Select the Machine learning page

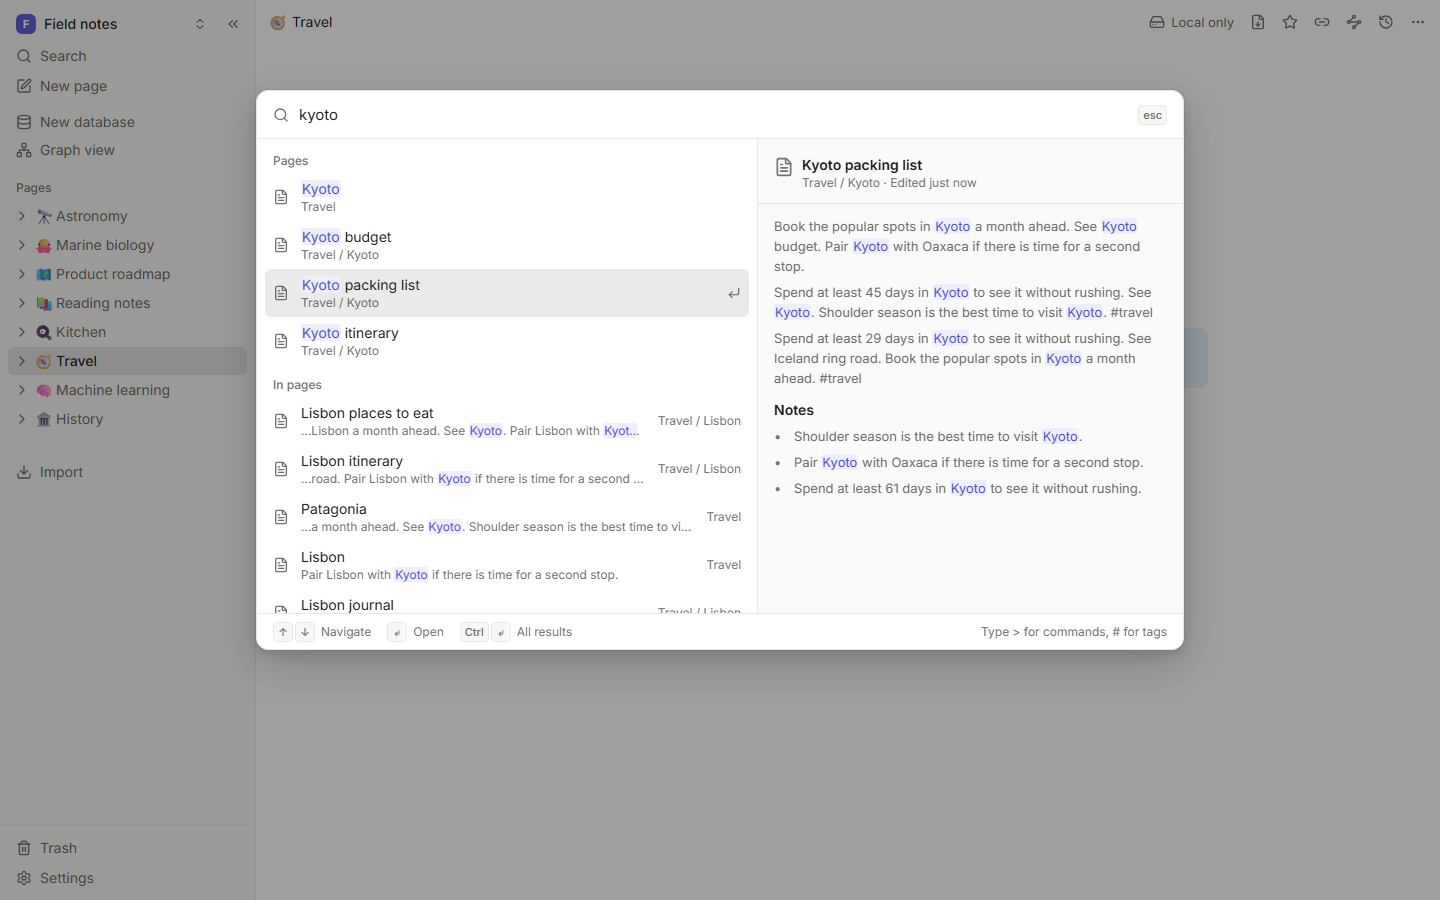click(x=127, y=390)
